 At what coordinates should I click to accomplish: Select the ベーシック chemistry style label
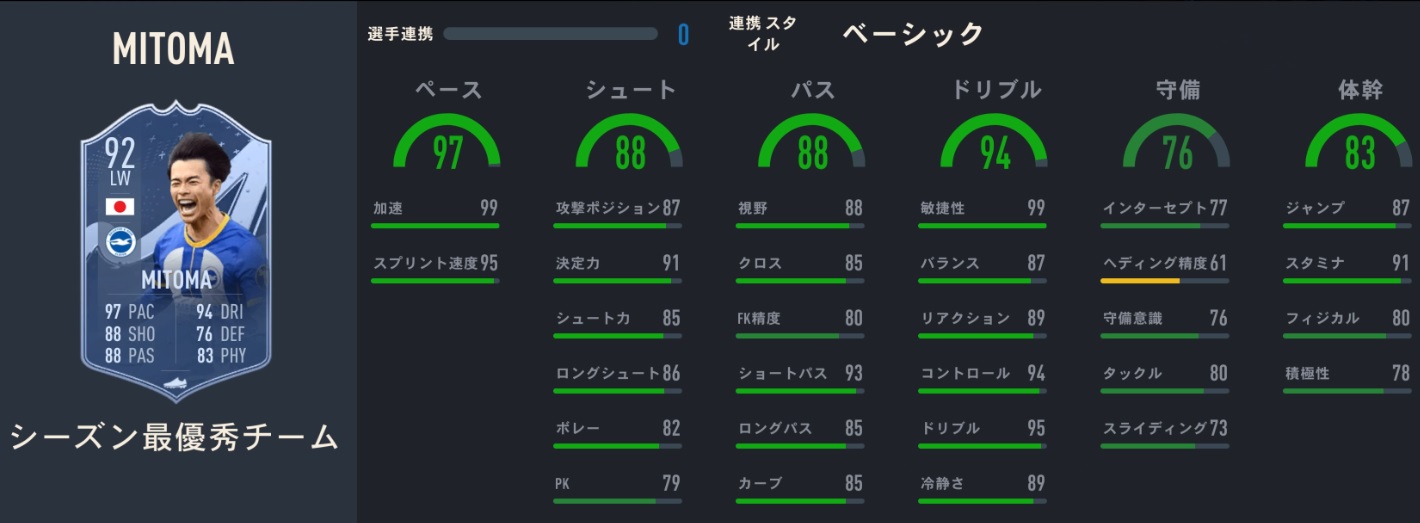[x=913, y=34]
